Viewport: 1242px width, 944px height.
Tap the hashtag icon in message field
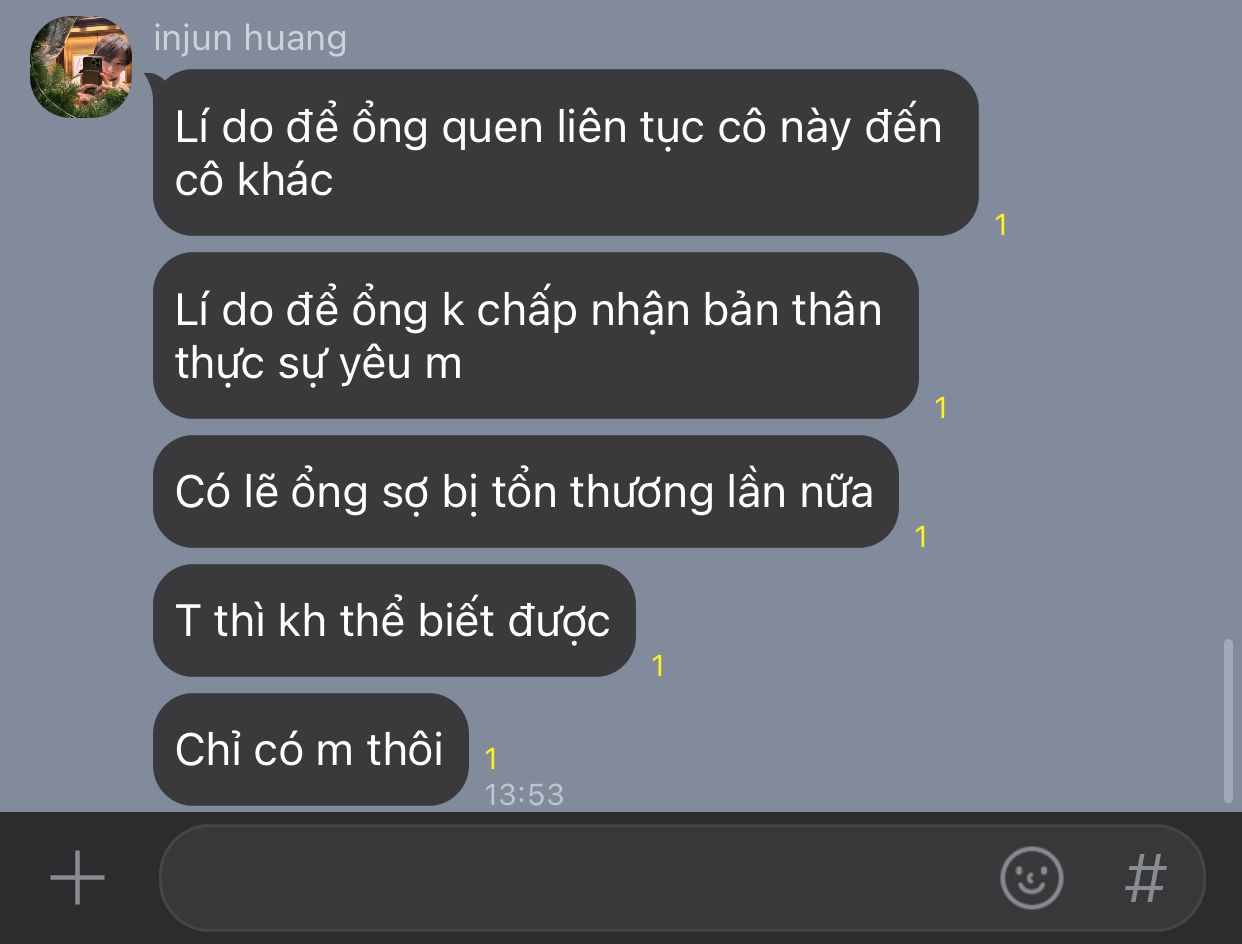1146,878
